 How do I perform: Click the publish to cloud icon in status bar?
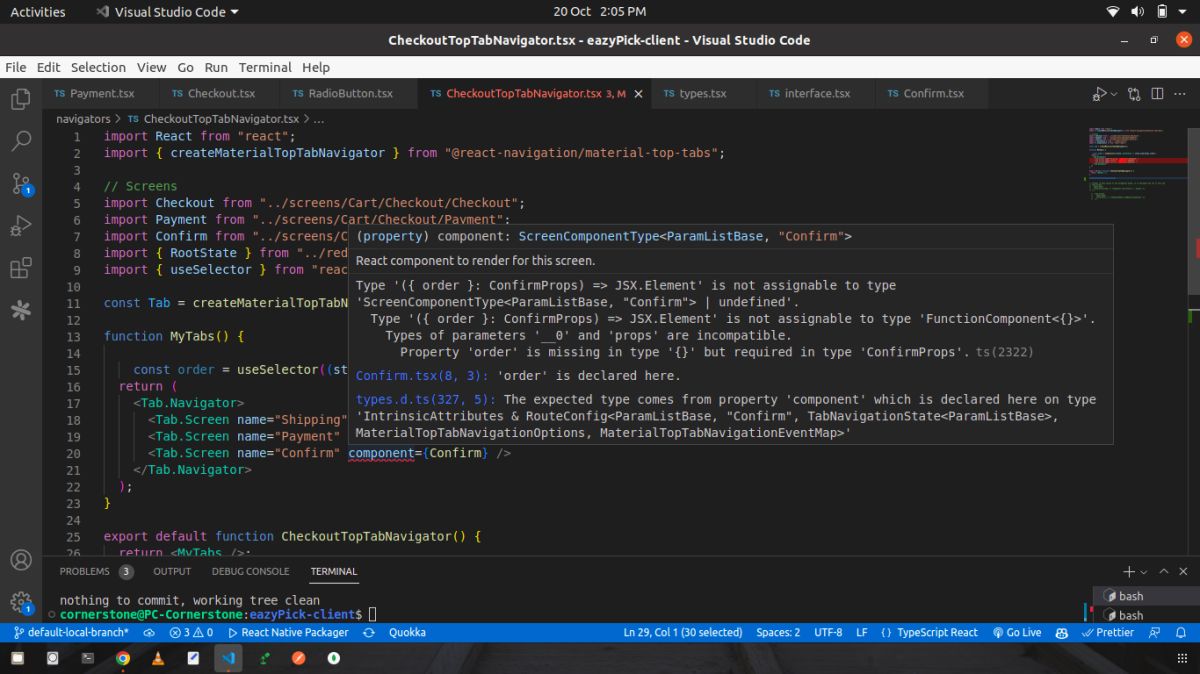149,632
